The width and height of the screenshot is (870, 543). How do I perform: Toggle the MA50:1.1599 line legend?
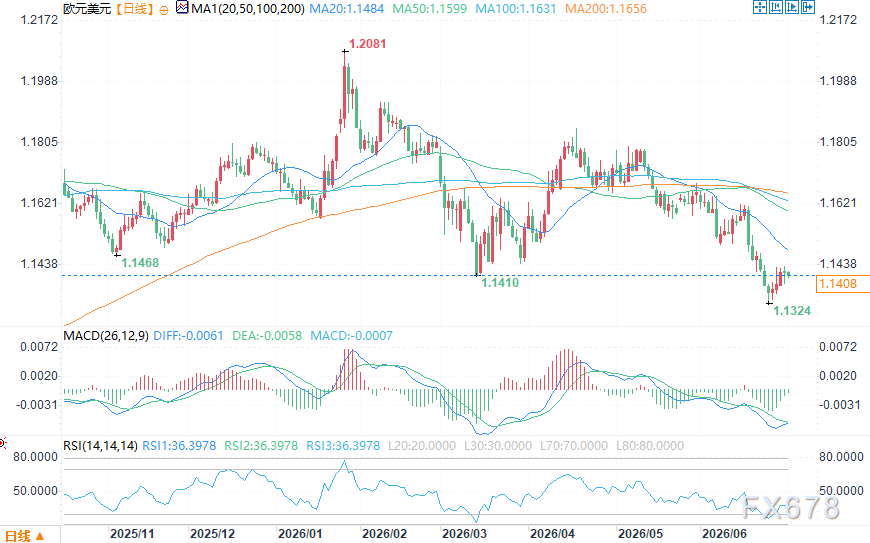coord(429,9)
